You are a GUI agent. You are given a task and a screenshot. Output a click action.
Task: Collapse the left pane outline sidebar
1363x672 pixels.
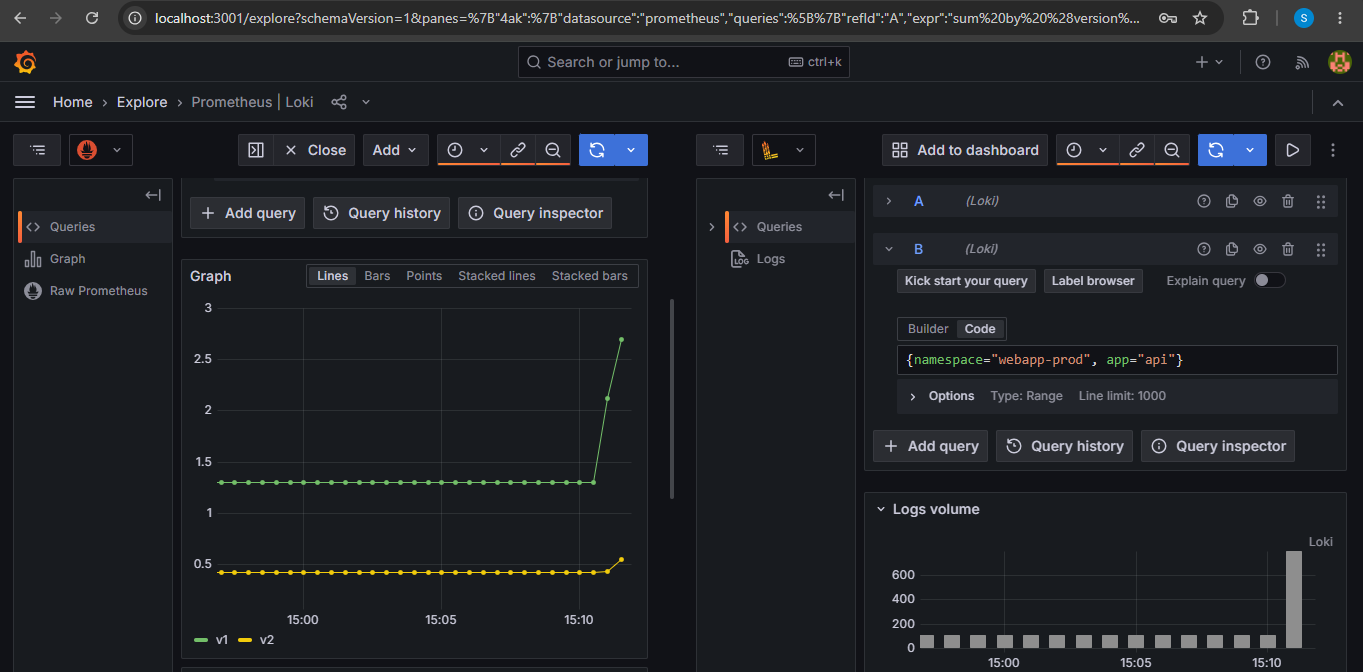click(153, 195)
